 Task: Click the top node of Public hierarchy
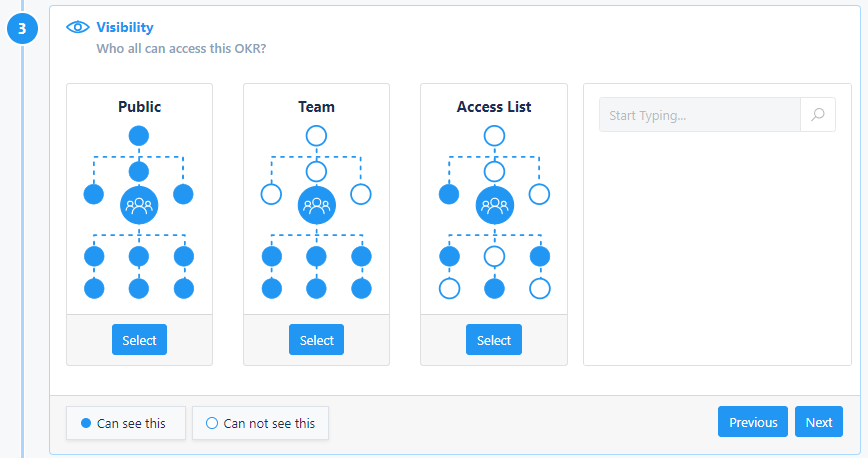(139, 135)
